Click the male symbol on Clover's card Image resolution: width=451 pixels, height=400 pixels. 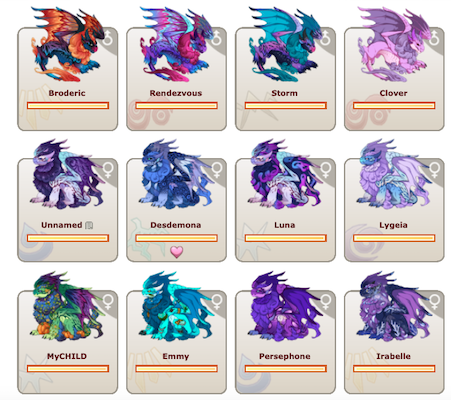pyautogui.click(x=435, y=38)
